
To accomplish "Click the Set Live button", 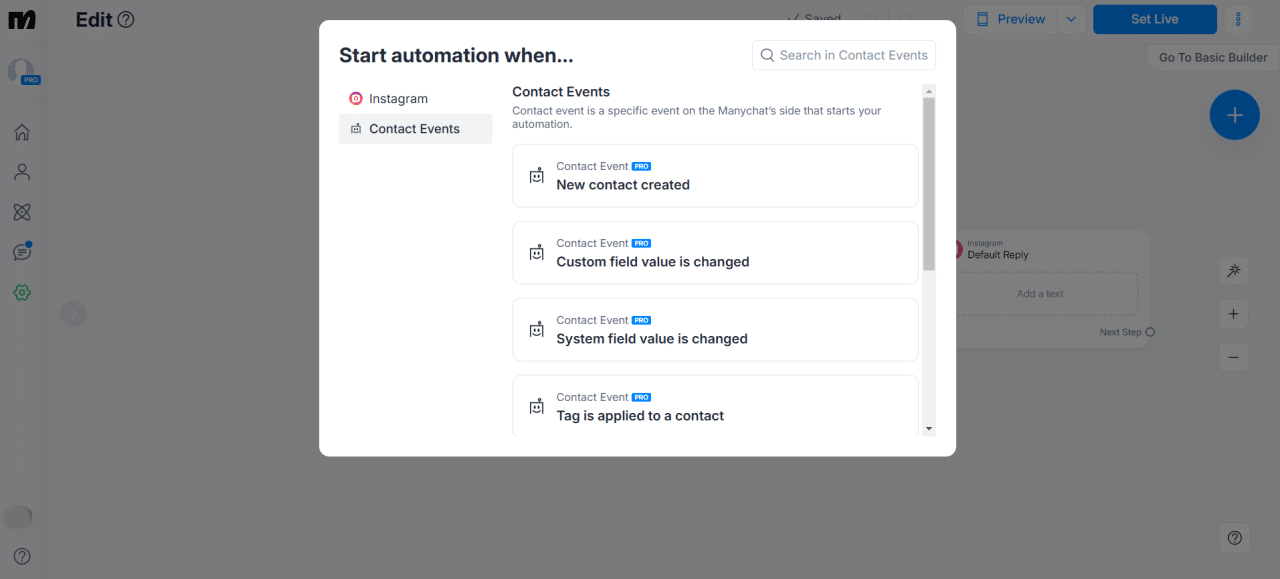I will [1154, 19].
